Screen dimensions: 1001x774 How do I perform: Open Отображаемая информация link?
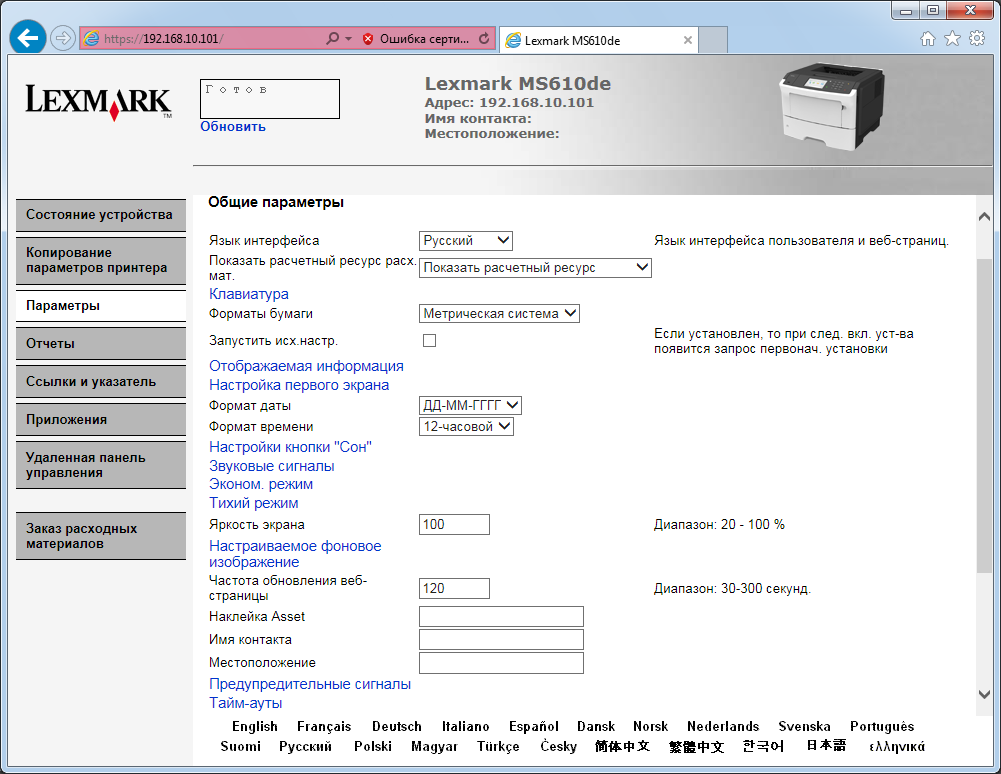[x=306, y=366]
